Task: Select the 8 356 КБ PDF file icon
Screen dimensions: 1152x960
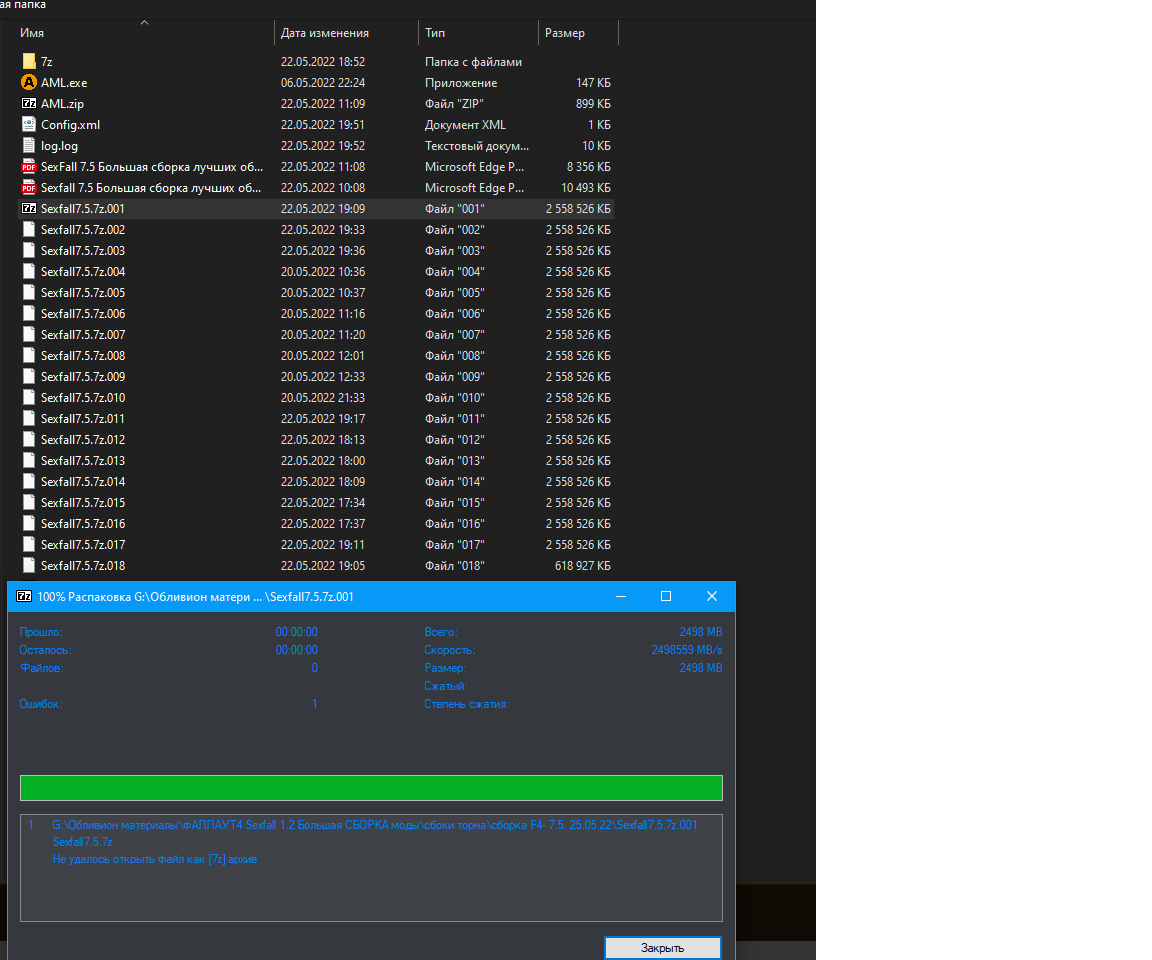Action: click(x=29, y=167)
